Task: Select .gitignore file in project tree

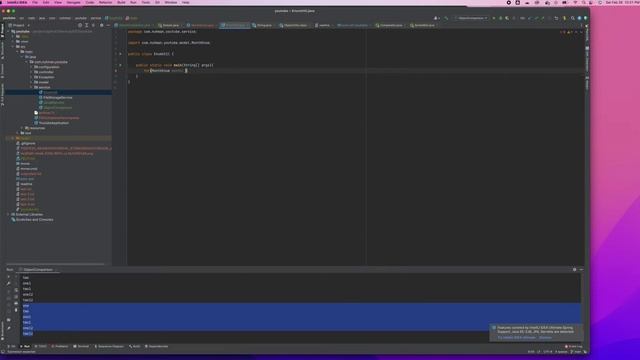Action: click(28, 143)
